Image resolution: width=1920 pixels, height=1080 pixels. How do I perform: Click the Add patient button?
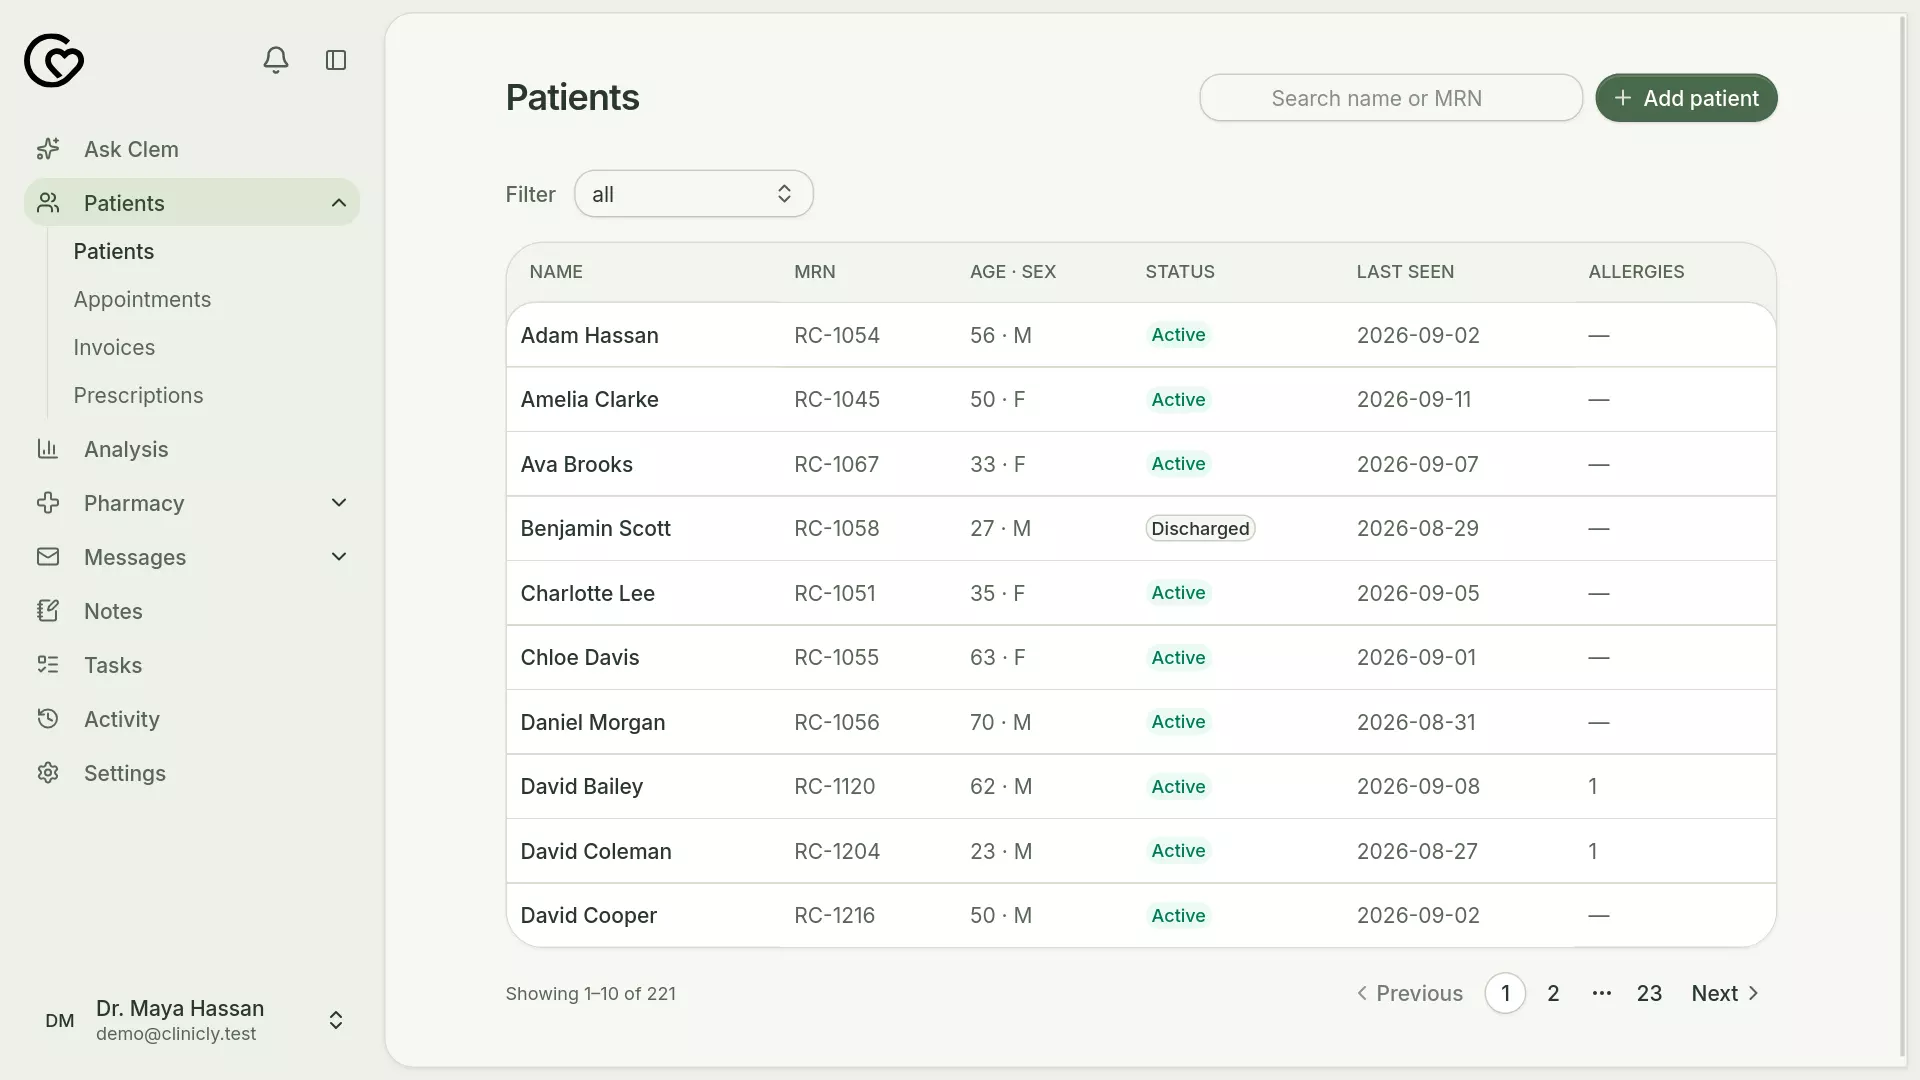1686,98
